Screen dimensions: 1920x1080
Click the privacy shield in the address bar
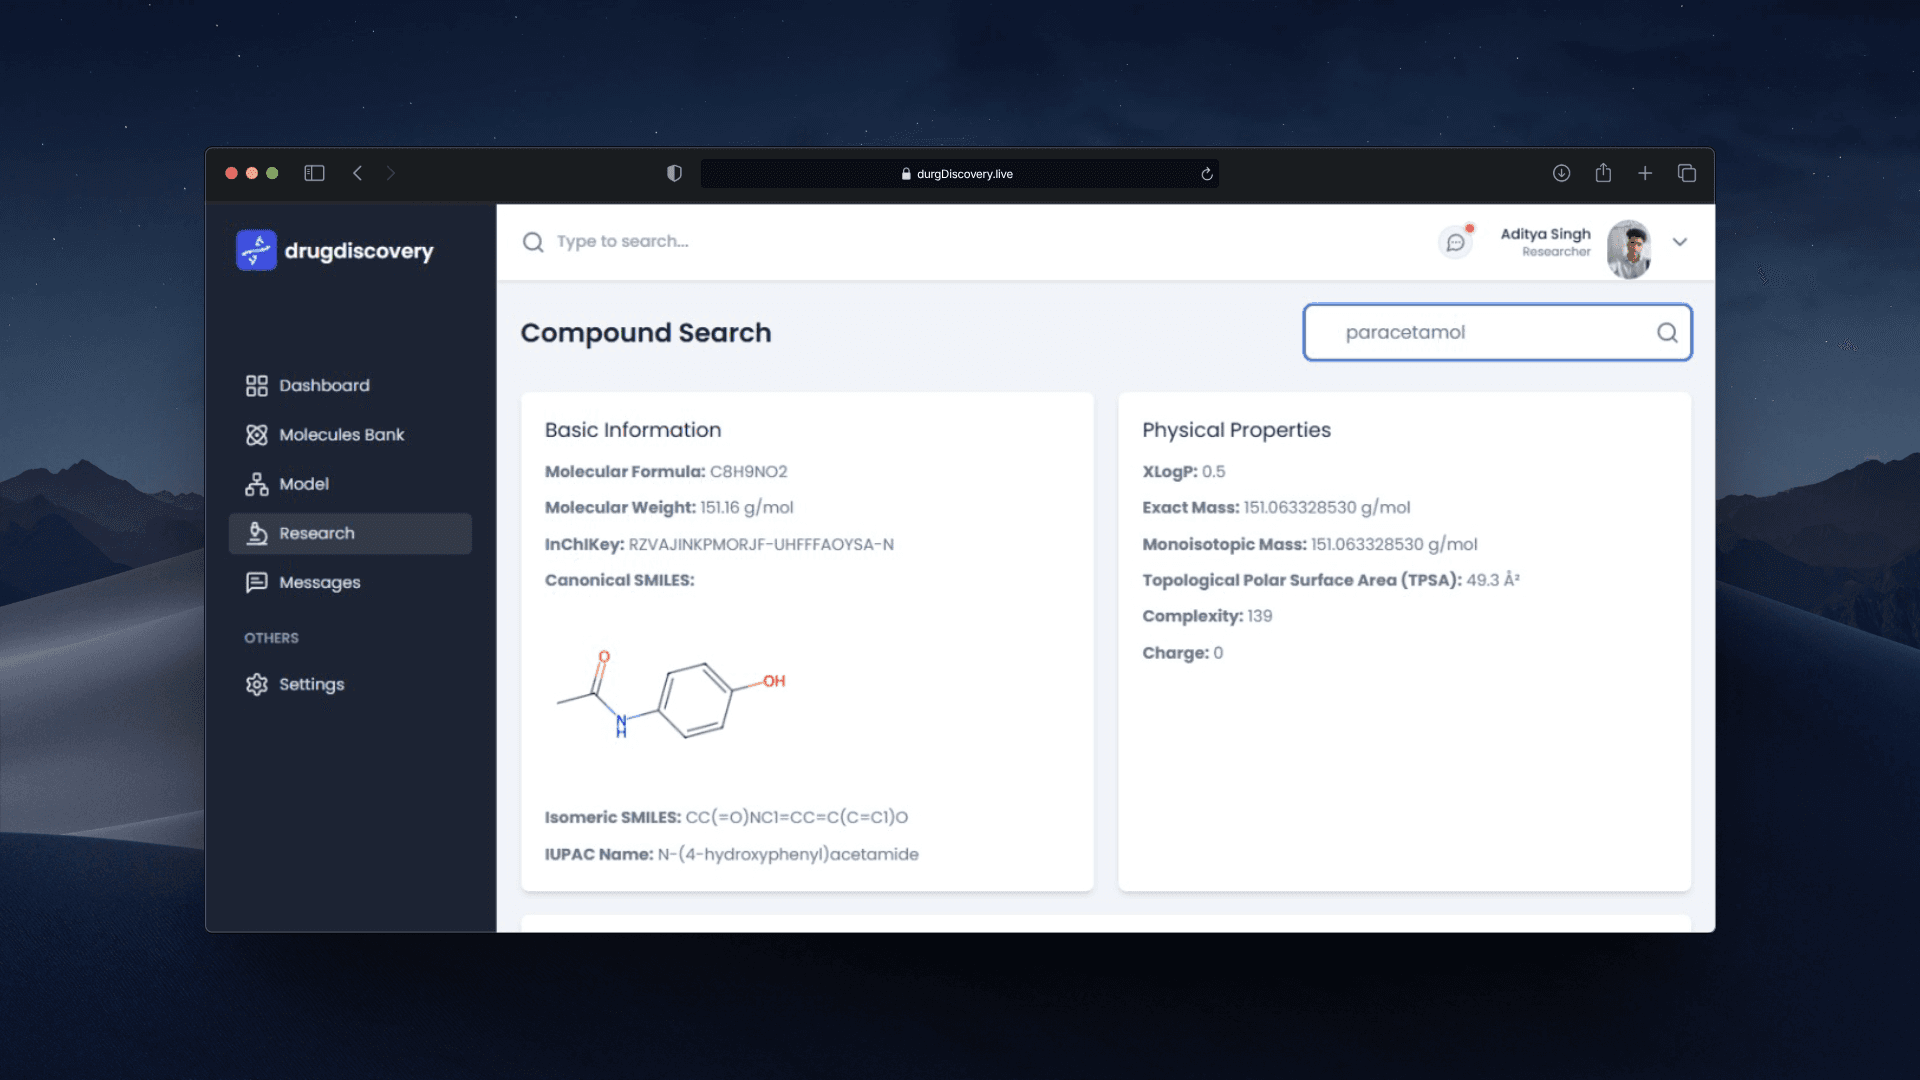[674, 173]
